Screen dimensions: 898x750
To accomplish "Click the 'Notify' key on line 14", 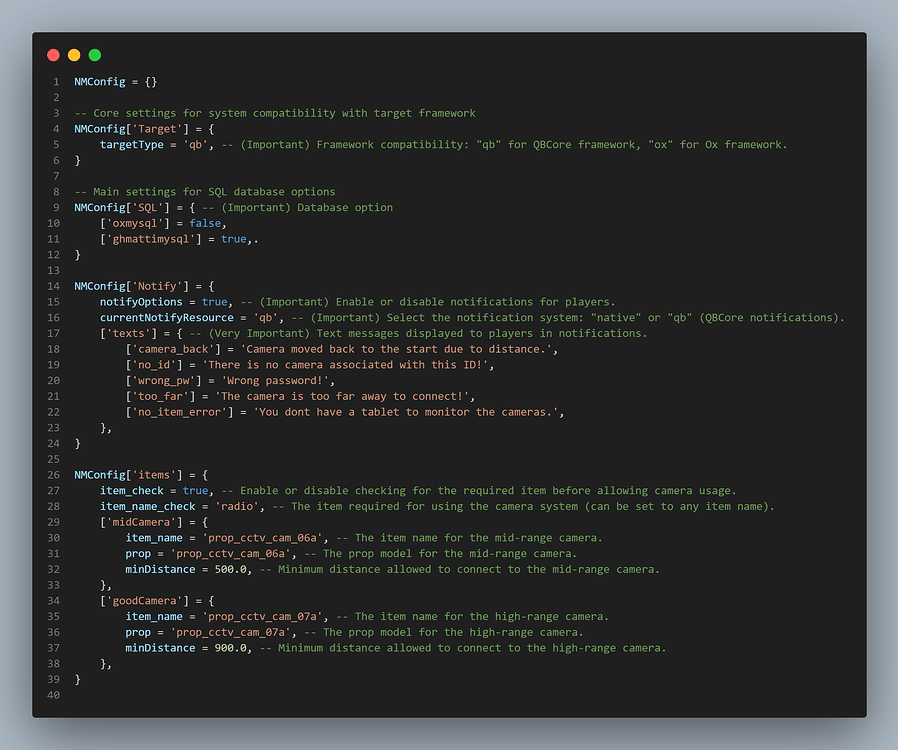I will 157,286.
